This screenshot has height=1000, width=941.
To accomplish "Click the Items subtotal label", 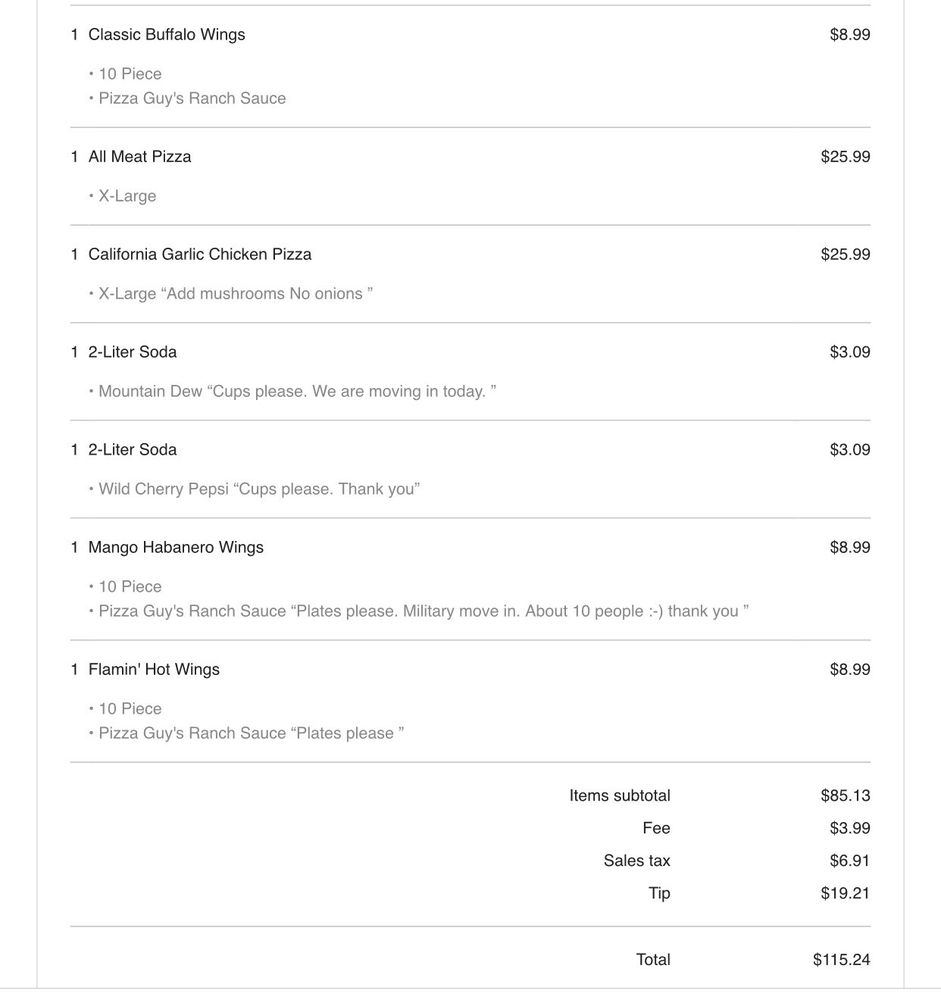I will [620, 796].
